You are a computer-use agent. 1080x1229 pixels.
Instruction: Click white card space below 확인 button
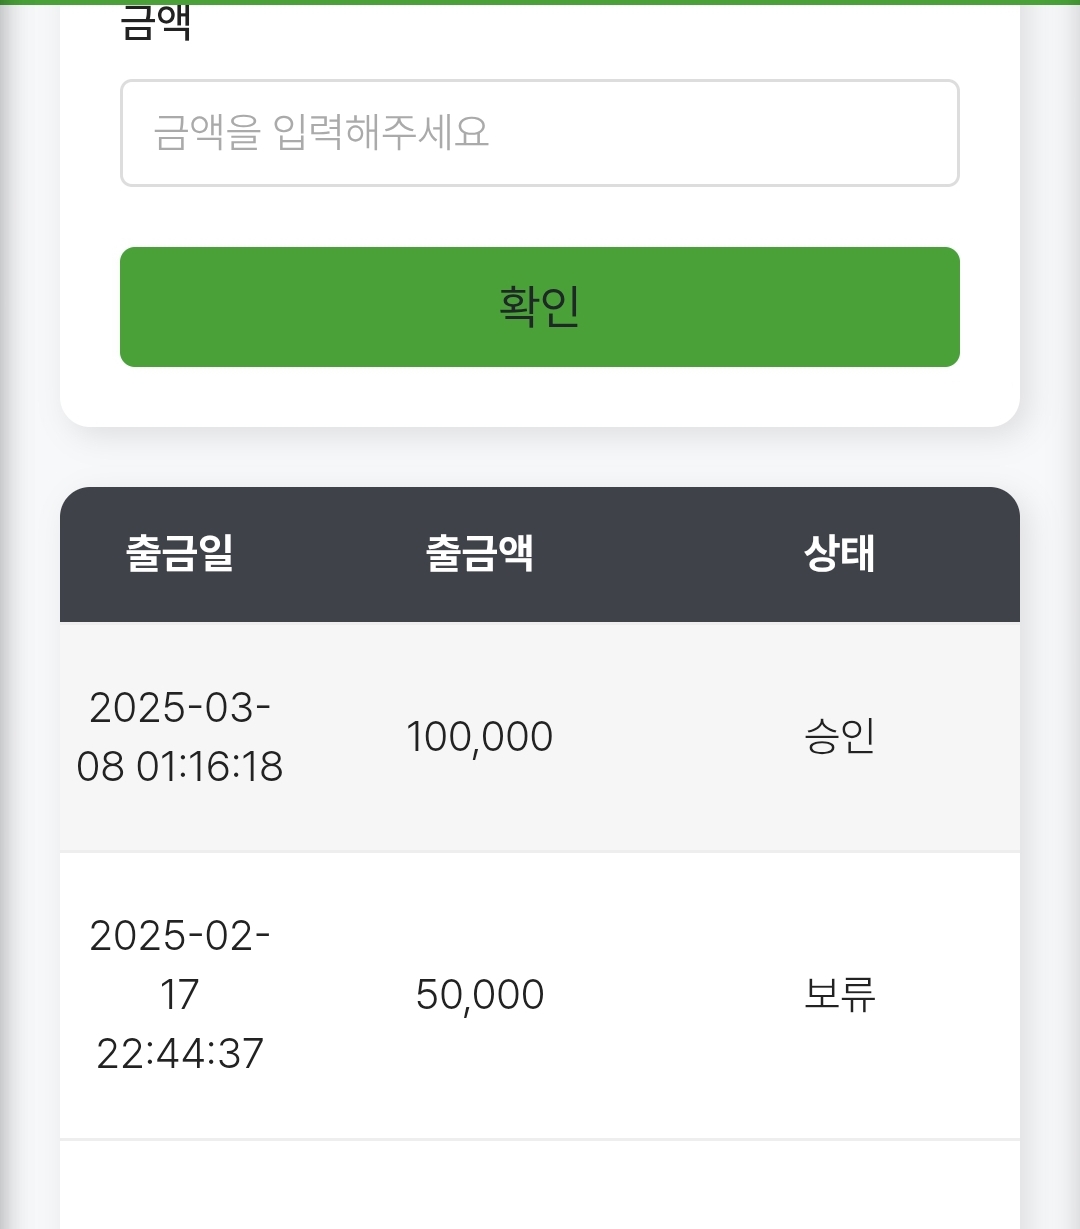[540, 397]
